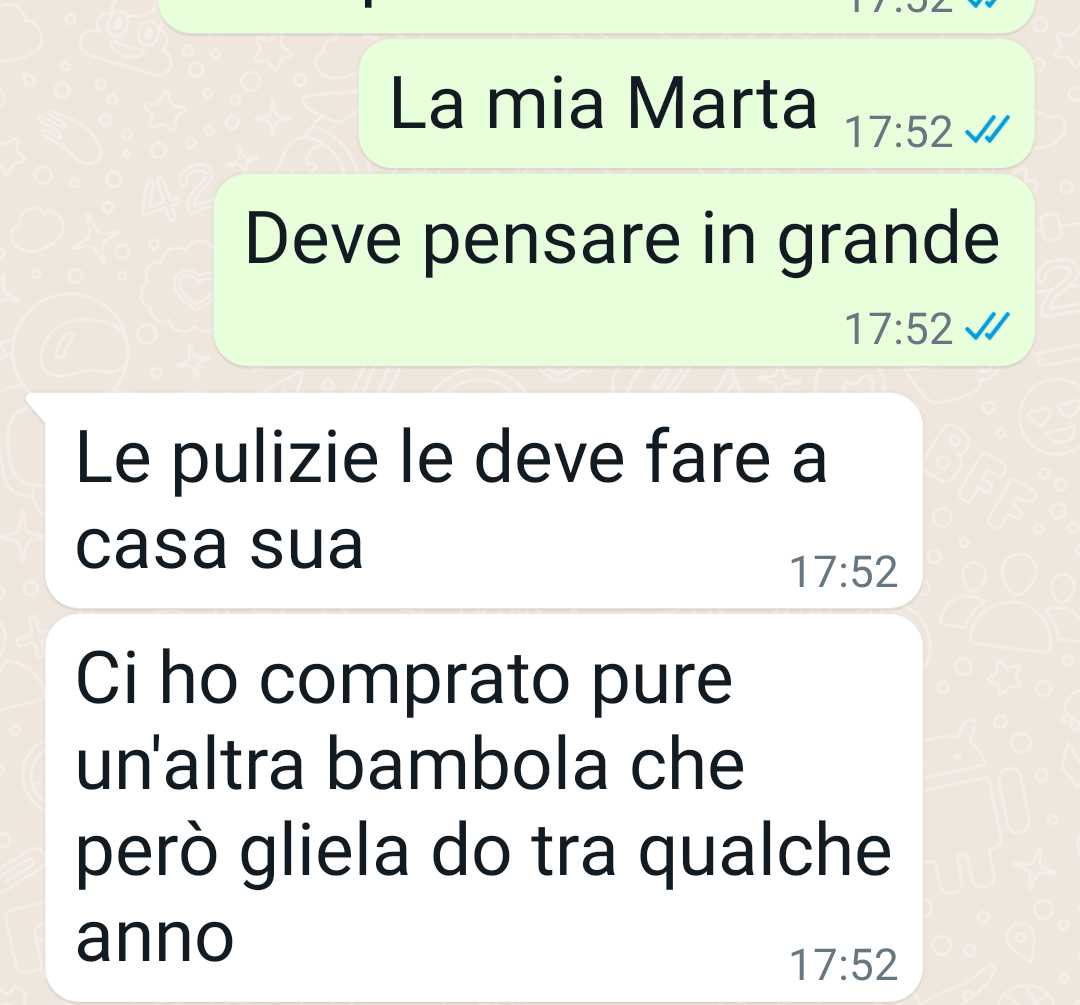
Task: Tap the 'Deve pensare in grande' message
Action: coord(624,270)
